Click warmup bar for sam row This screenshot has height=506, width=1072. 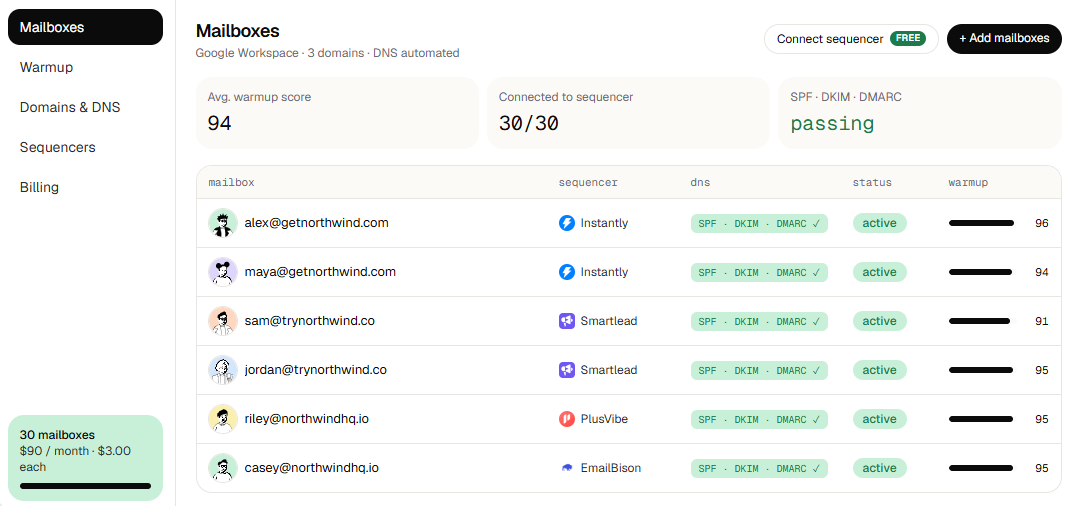click(982, 321)
